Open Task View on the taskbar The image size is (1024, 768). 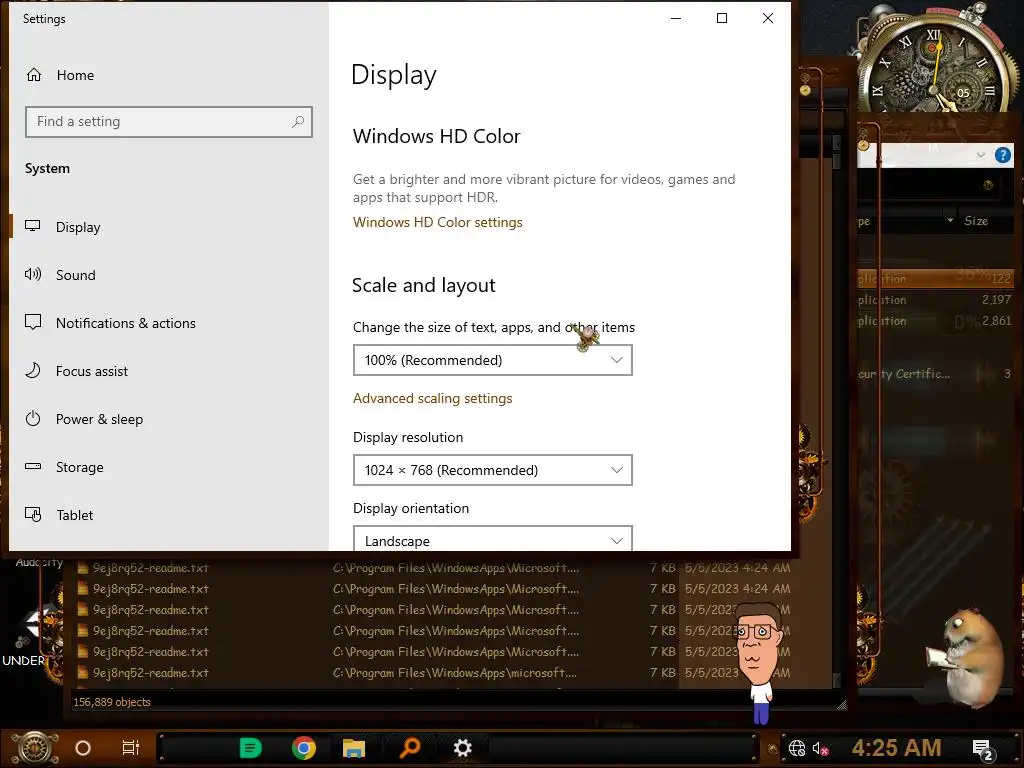click(131, 748)
